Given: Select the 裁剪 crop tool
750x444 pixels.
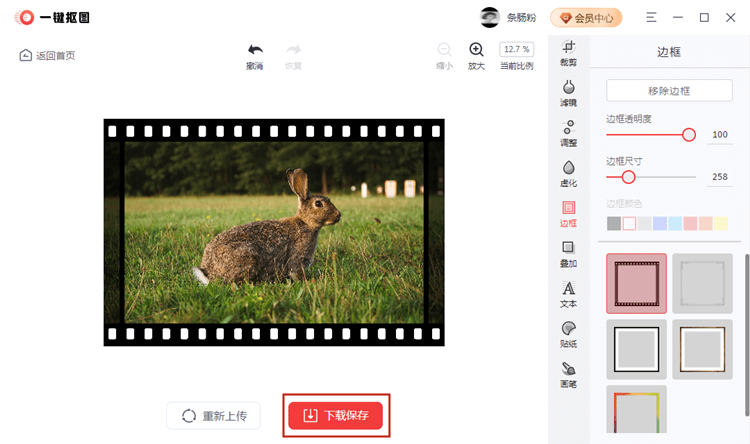Looking at the screenshot, I should tap(568, 53).
